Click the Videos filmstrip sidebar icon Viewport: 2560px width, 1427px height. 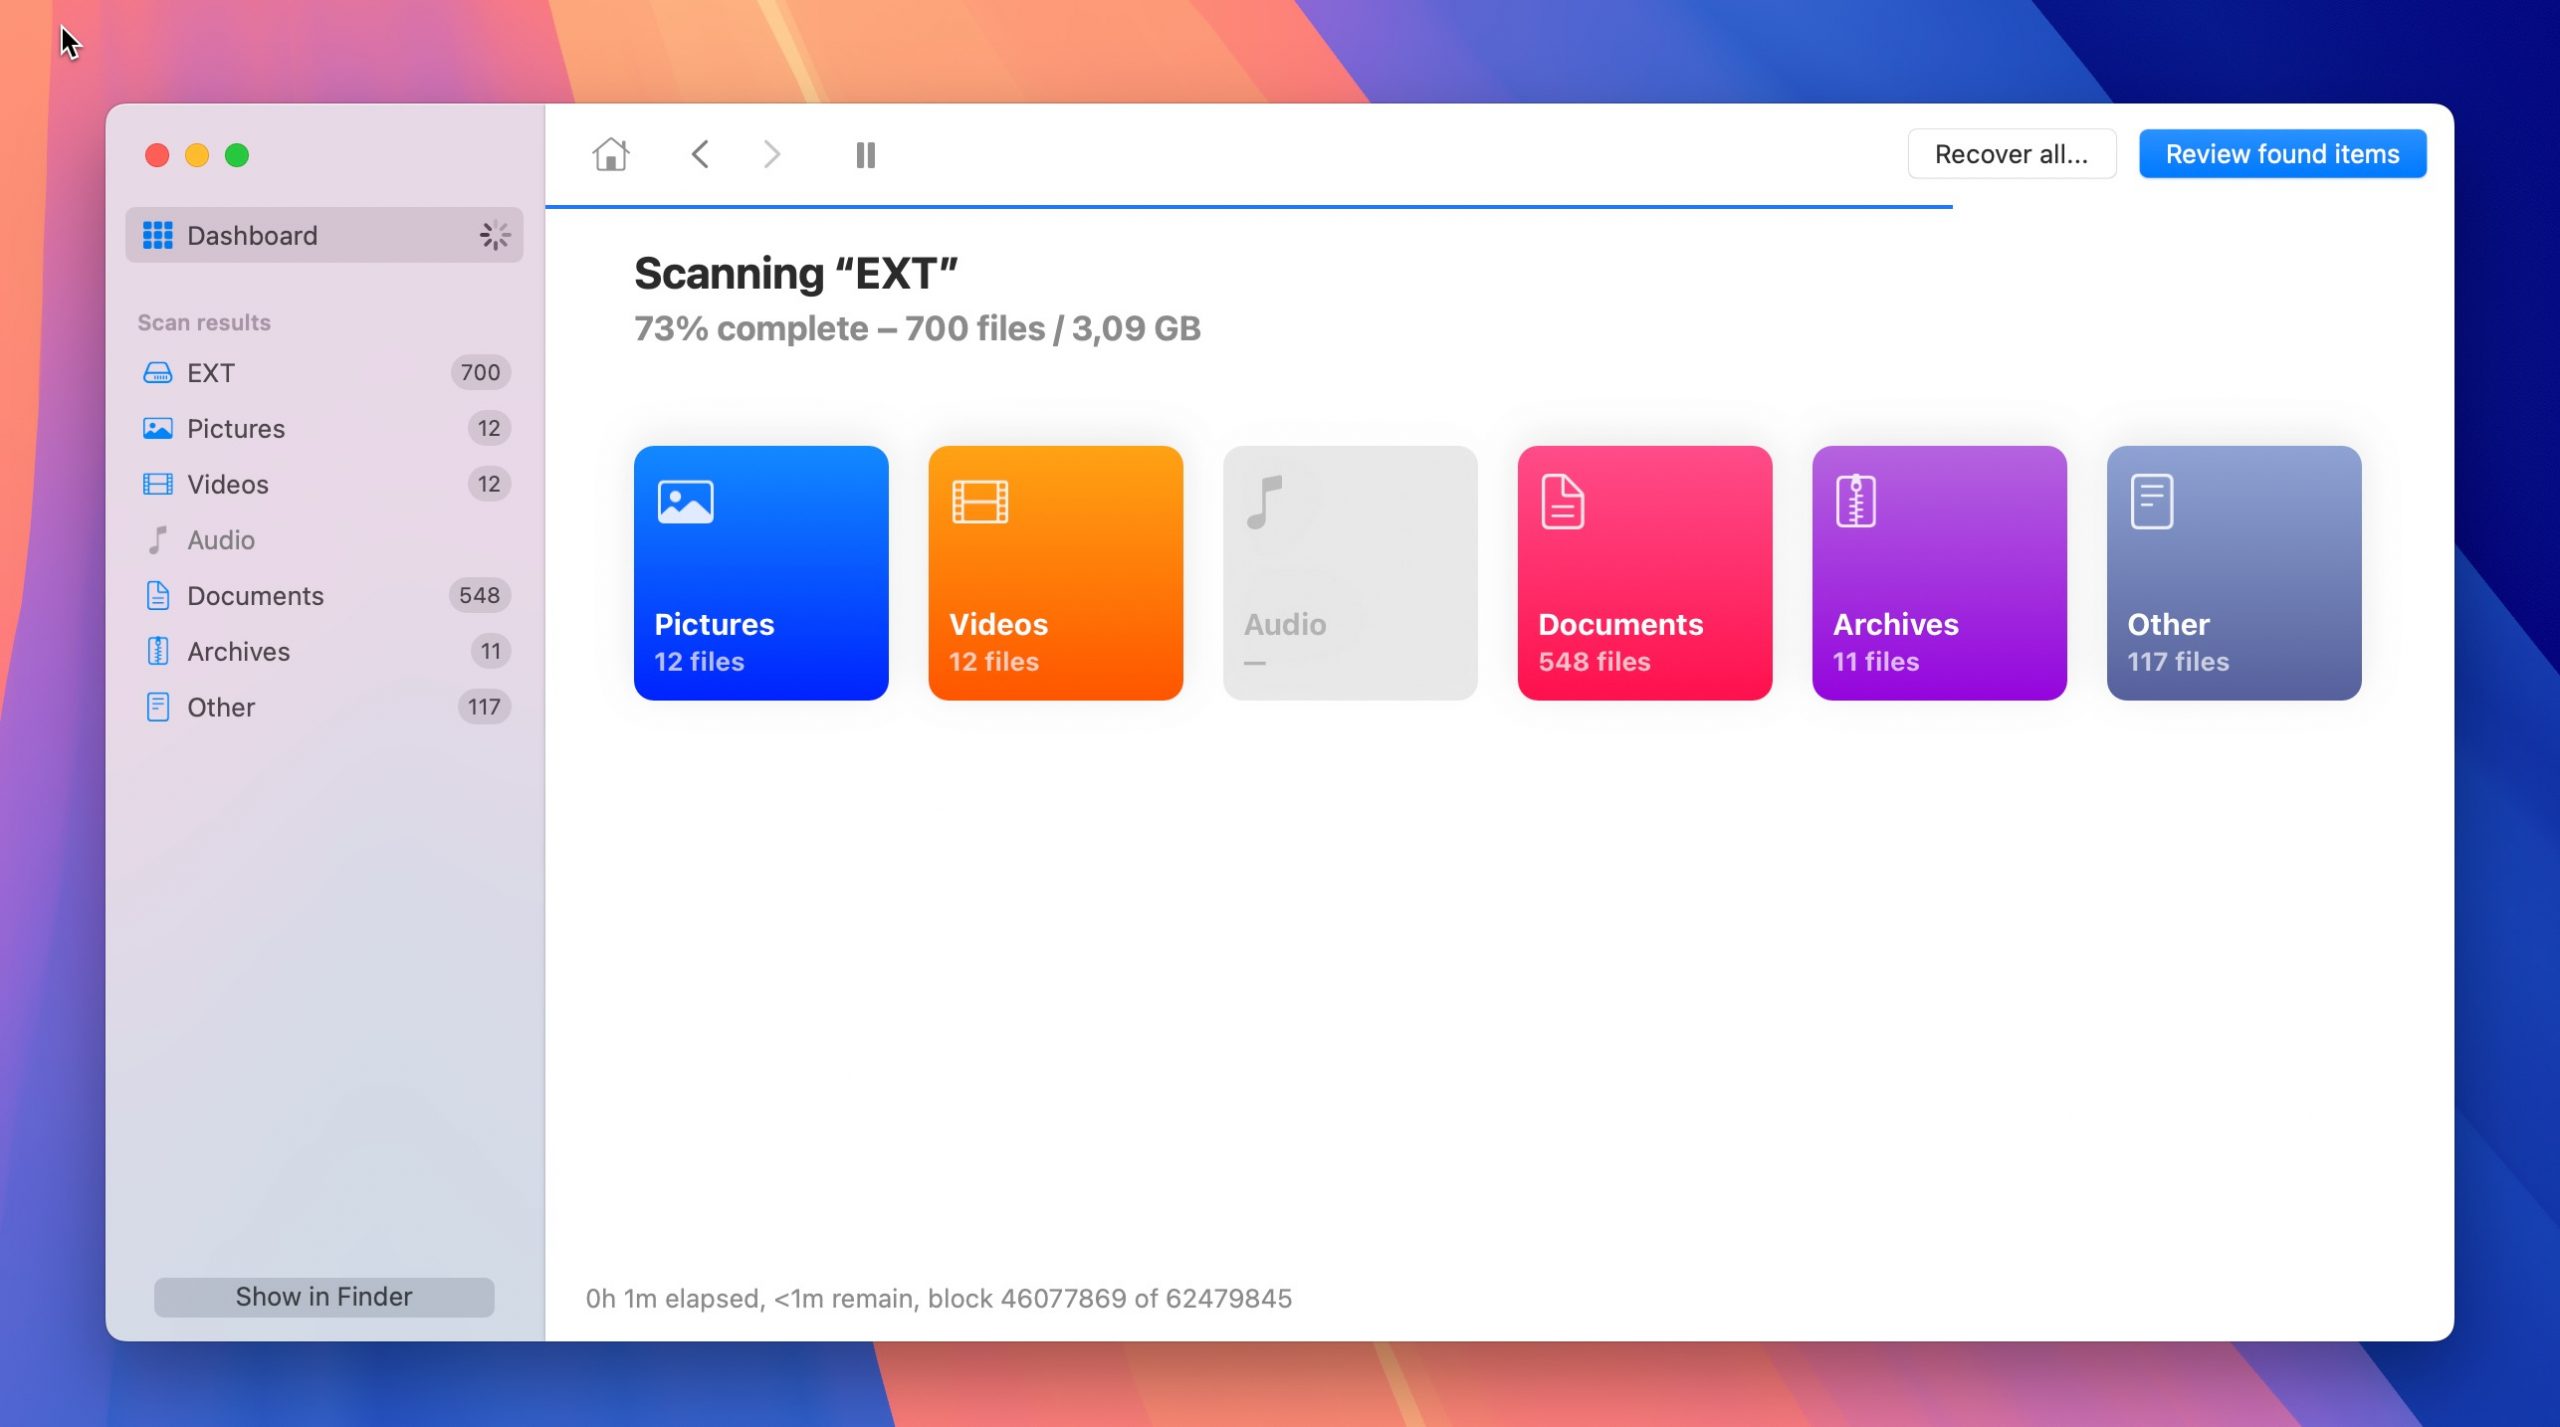pos(157,484)
